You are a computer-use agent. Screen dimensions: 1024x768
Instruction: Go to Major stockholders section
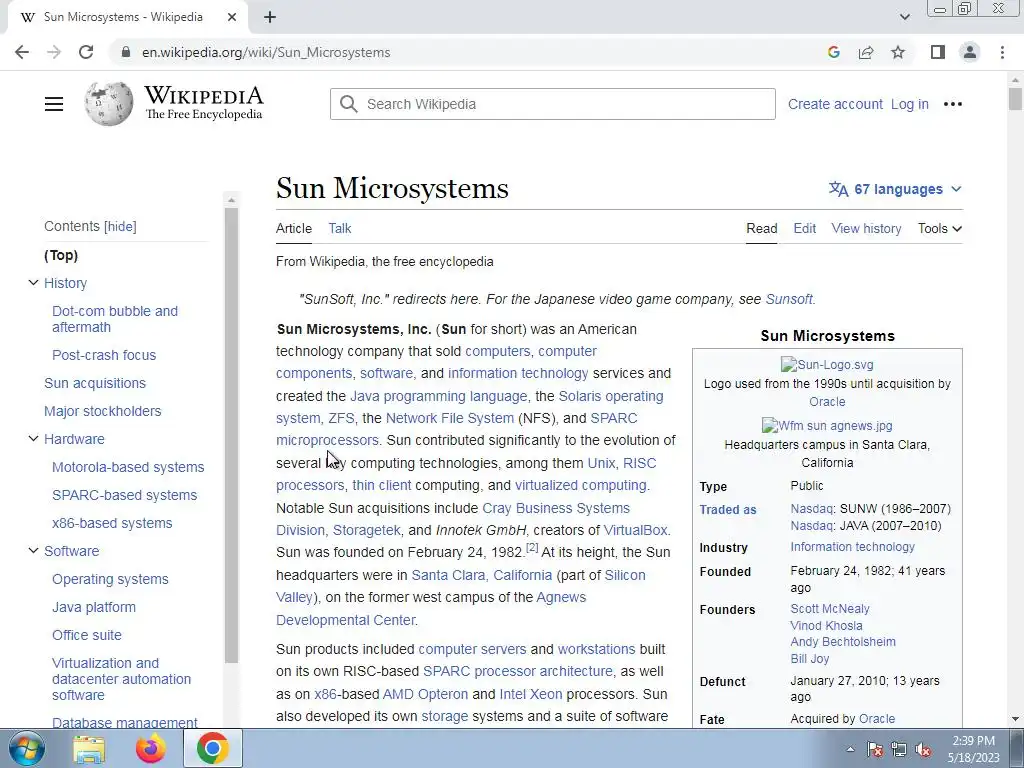pos(103,411)
